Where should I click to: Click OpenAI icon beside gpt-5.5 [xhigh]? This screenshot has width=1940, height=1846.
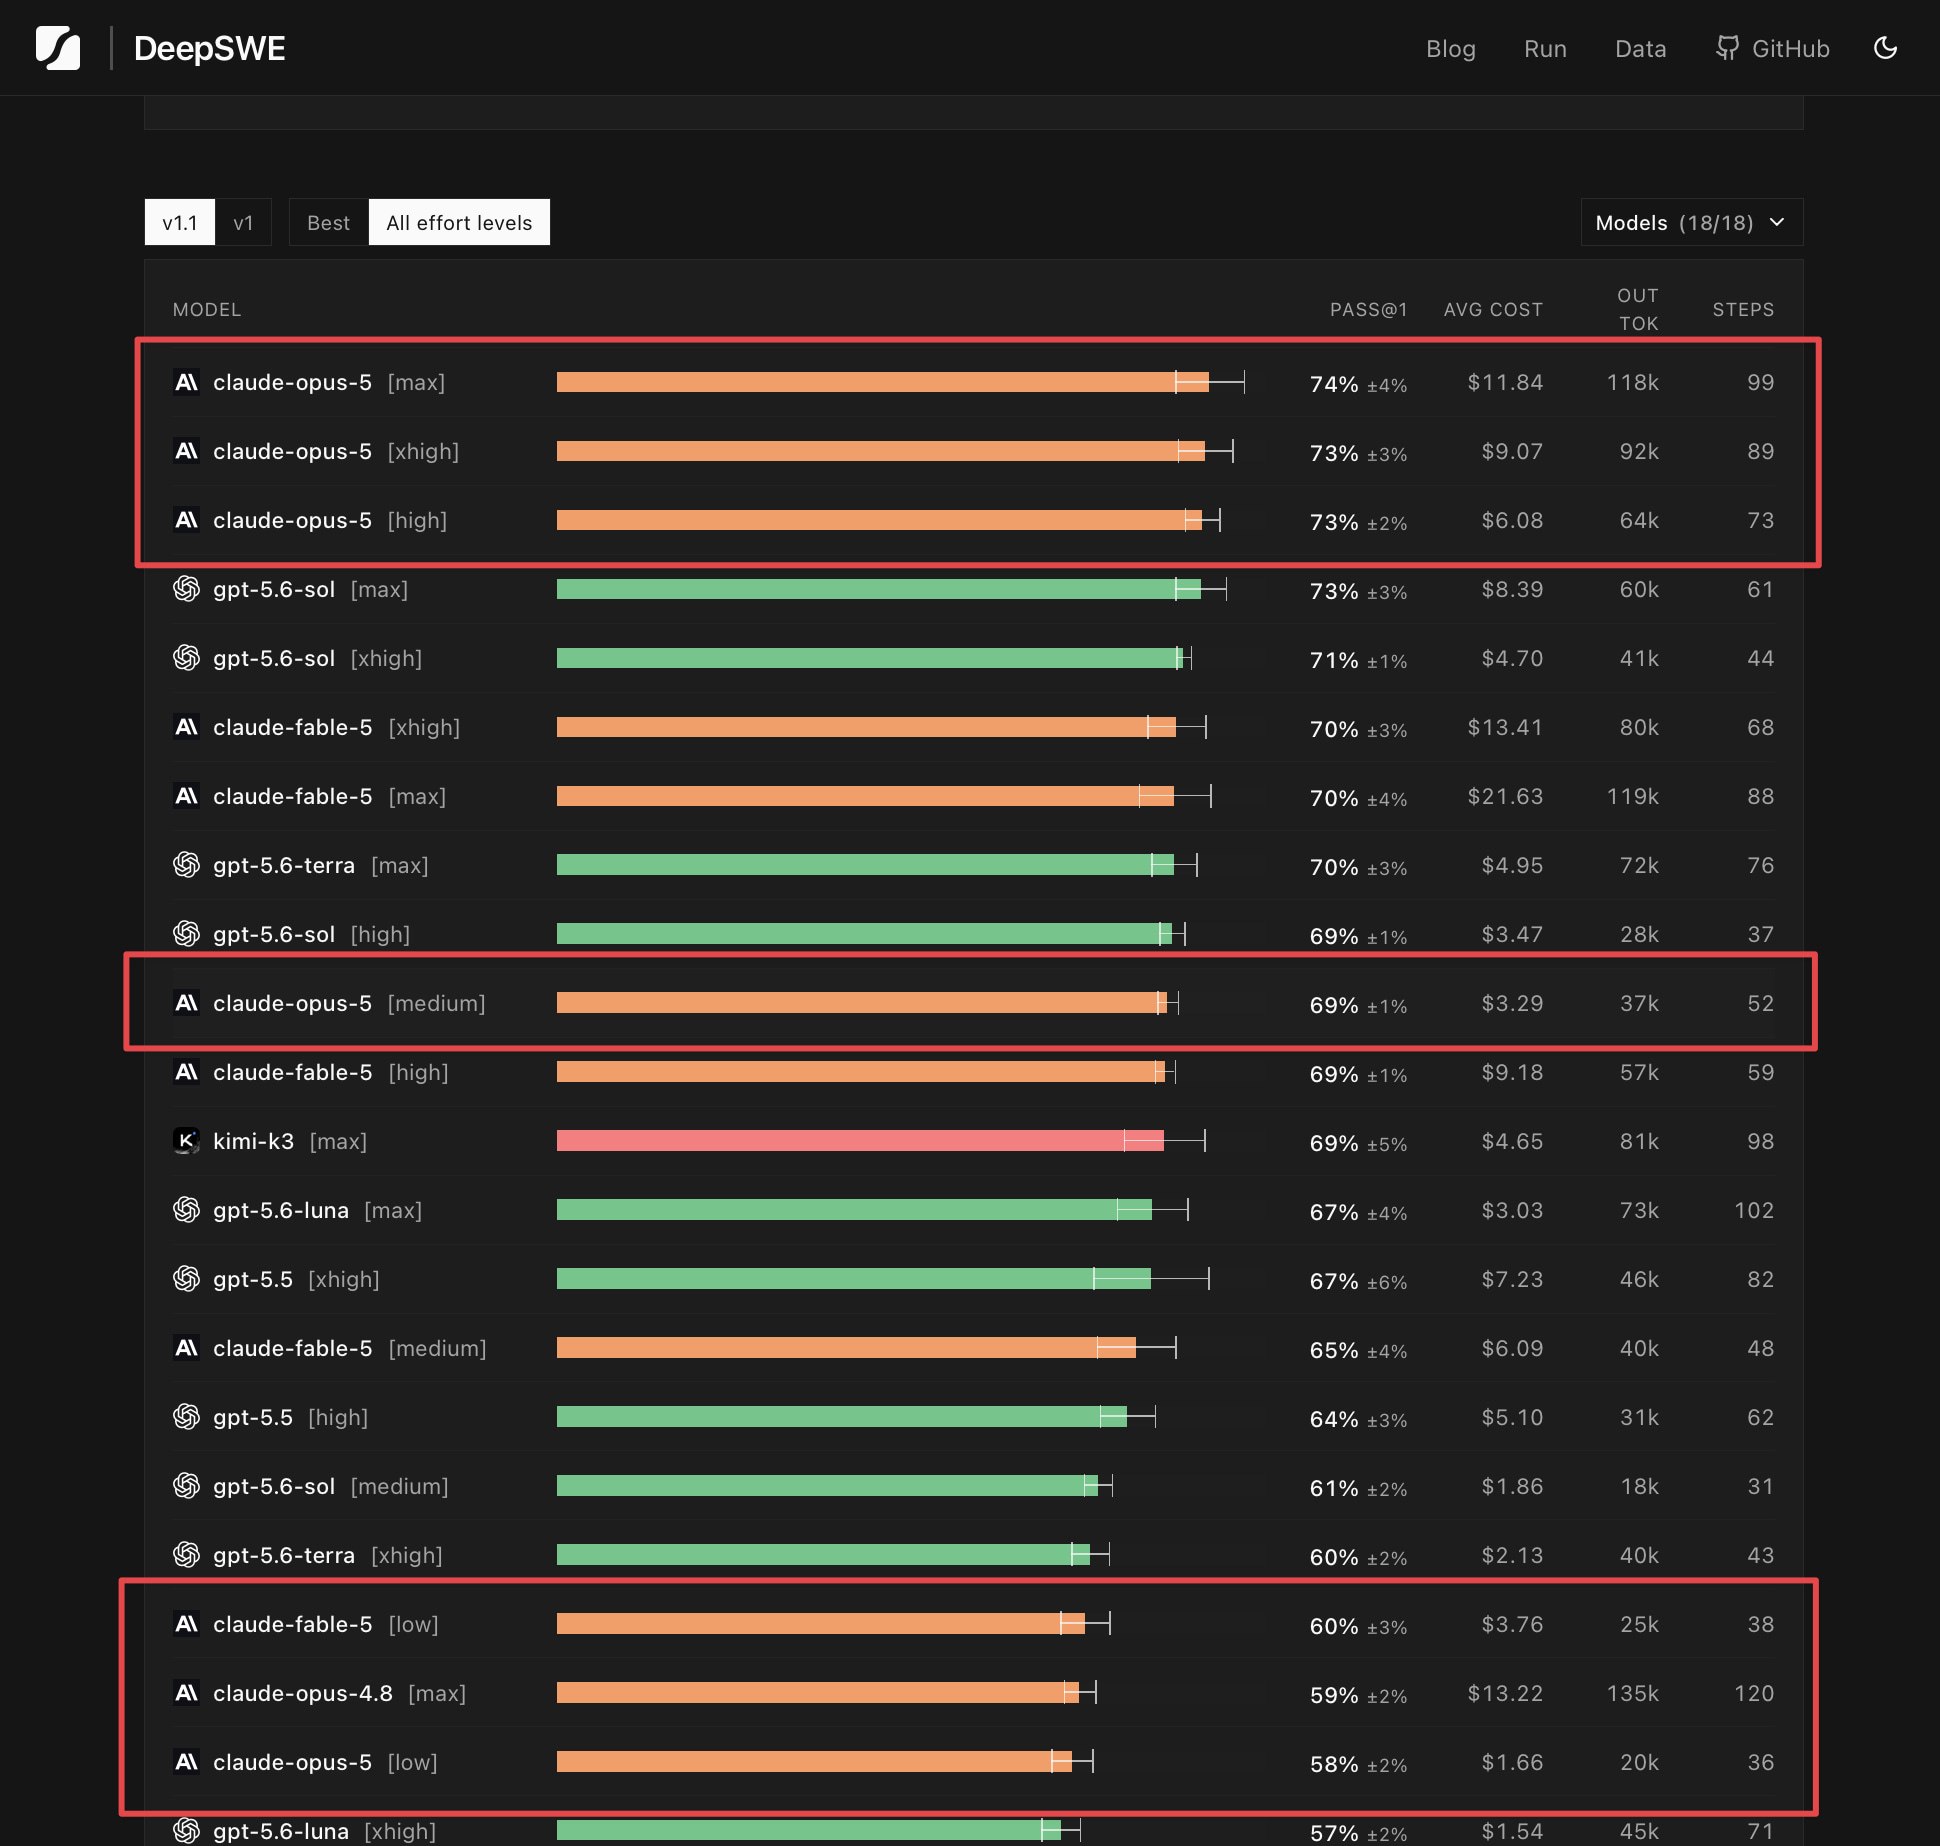click(x=186, y=1279)
